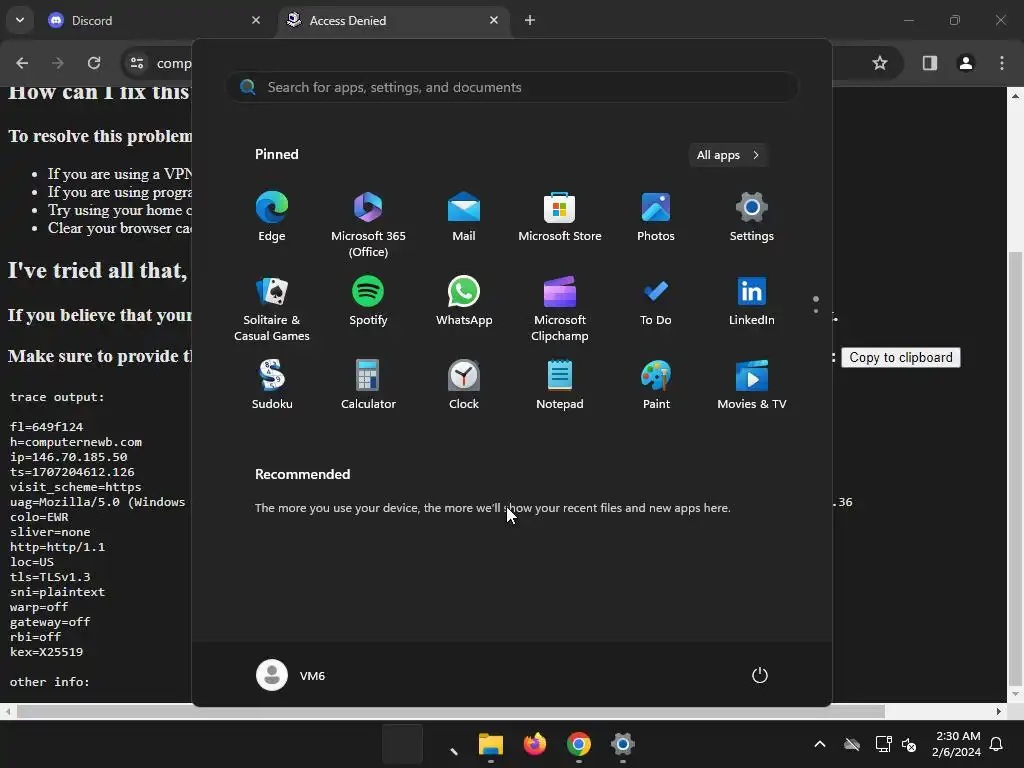The width and height of the screenshot is (1024, 768).
Task: Click the 'h=computernewb.com' trace line
Action: [76, 442]
